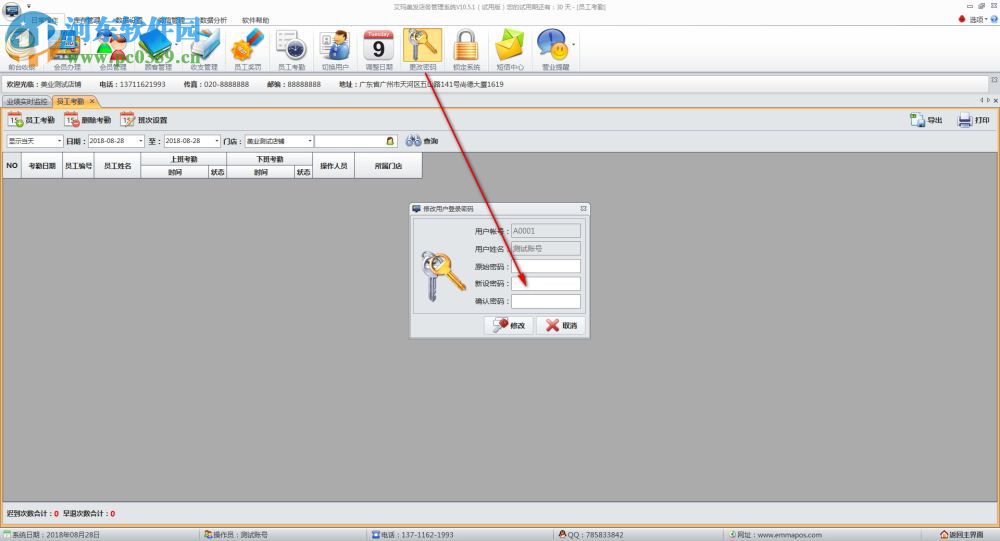Screen dimensions: 1000x541
Task: Click staff picker icon in search field
Action: 390,141
